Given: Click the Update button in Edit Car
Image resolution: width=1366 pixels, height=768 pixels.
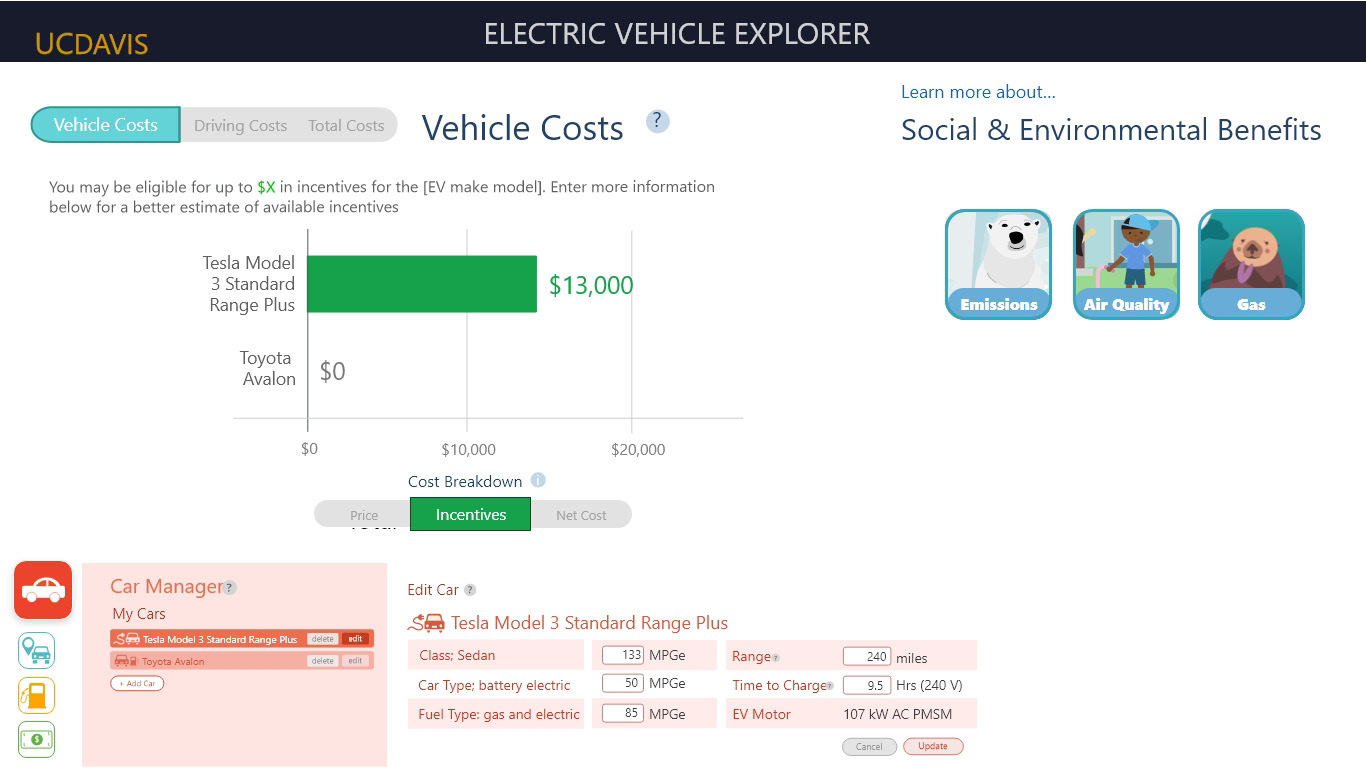Looking at the screenshot, I should point(933,746).
